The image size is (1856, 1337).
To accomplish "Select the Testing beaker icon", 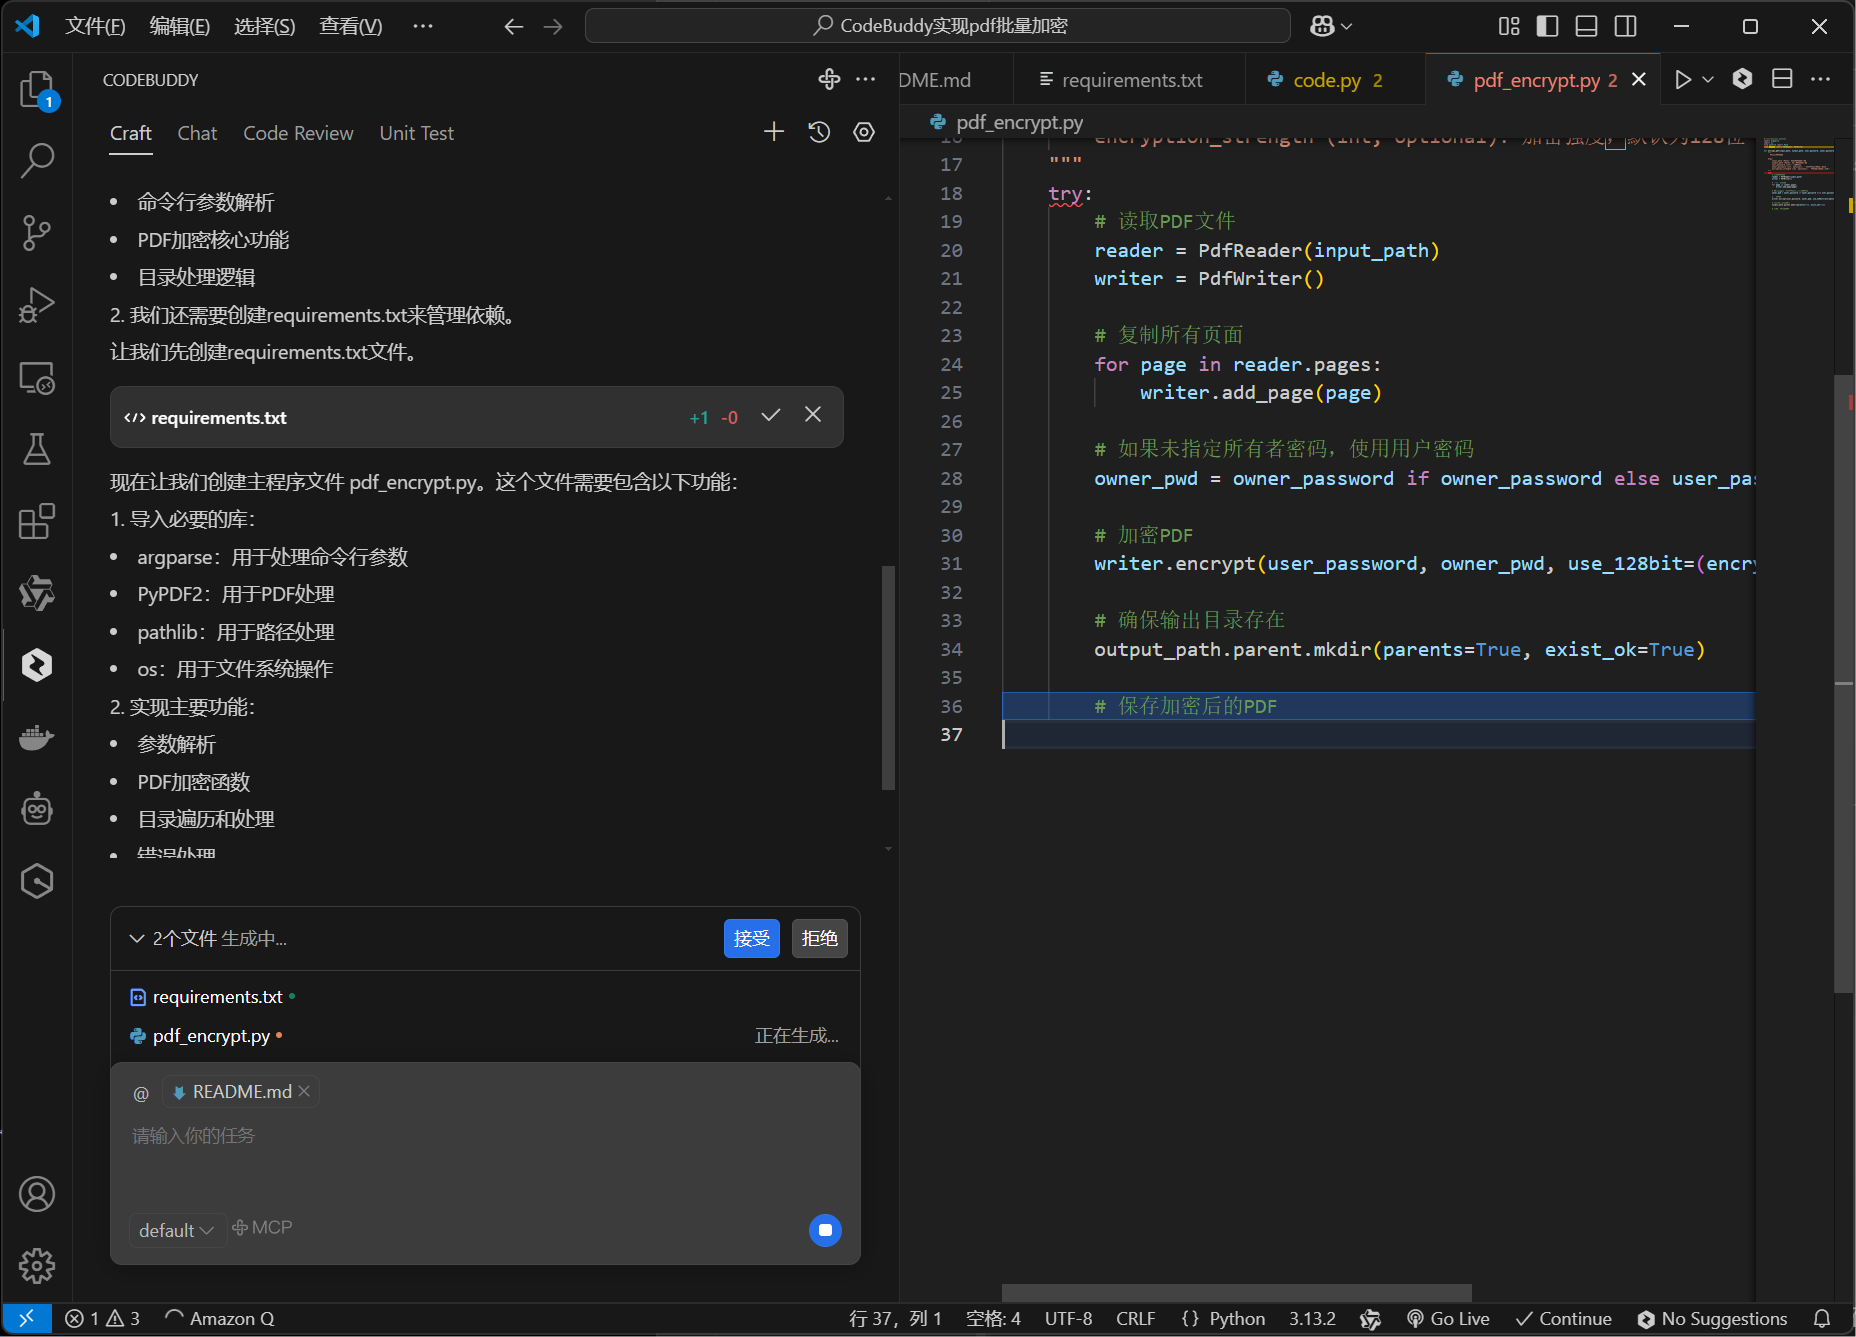I will click(37, 450).
